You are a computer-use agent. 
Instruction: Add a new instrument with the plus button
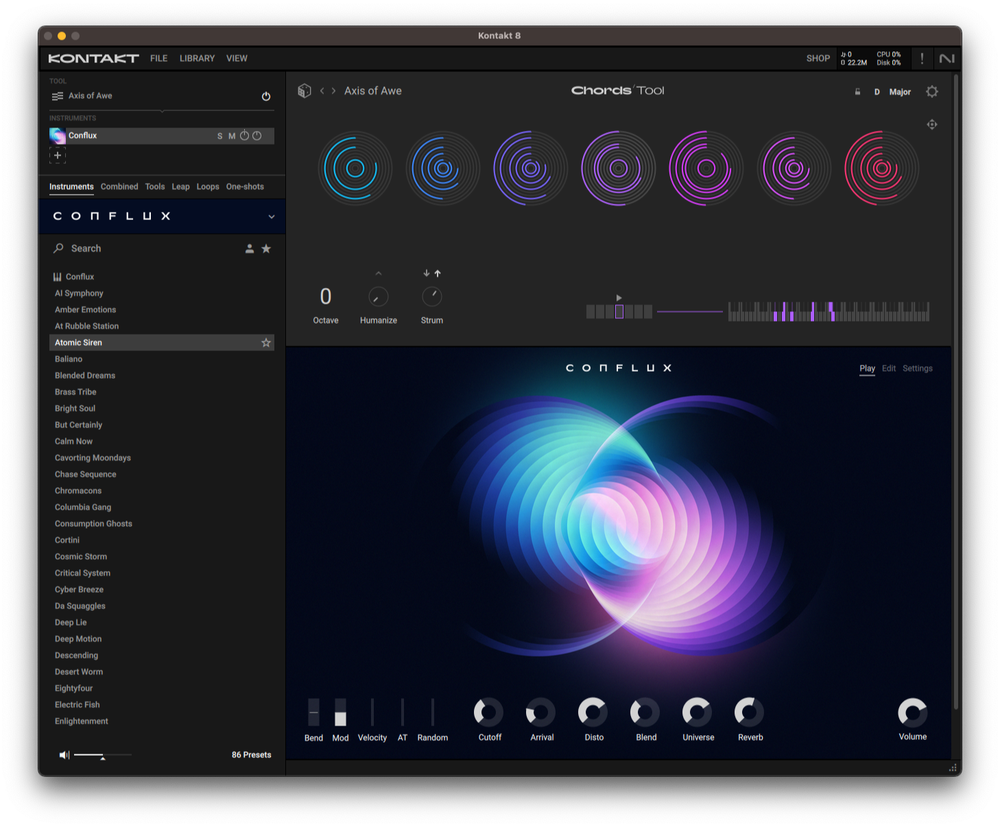click(57, 155)
